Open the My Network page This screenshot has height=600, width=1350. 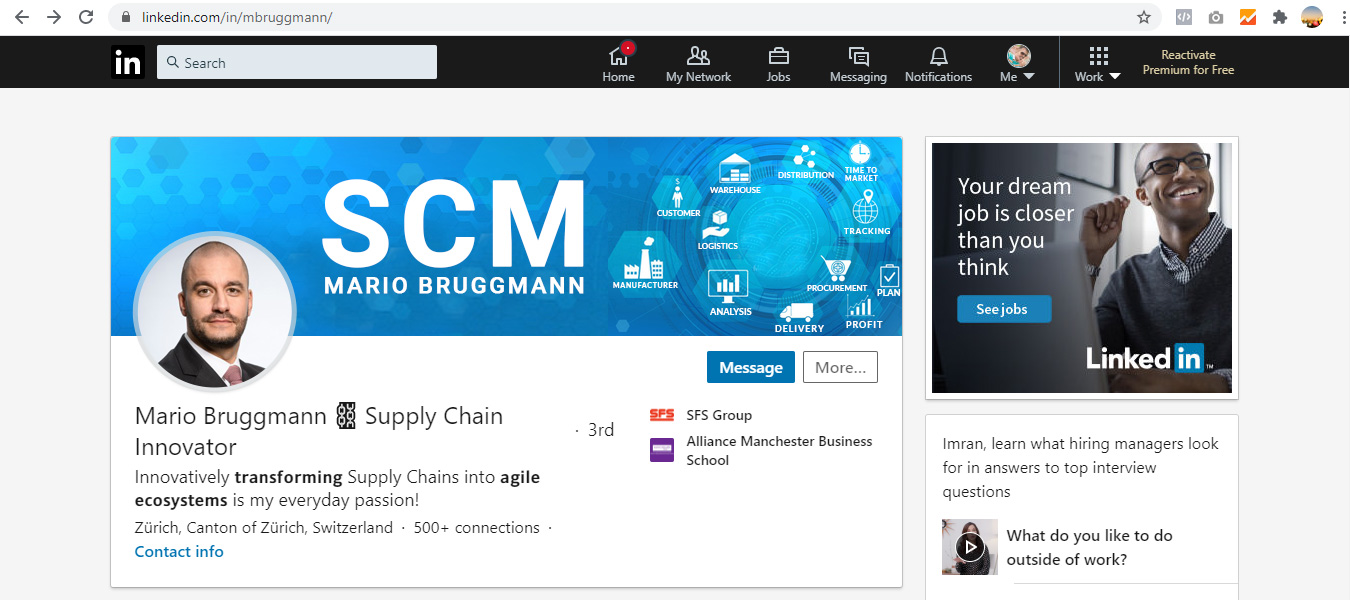(698, 63)
